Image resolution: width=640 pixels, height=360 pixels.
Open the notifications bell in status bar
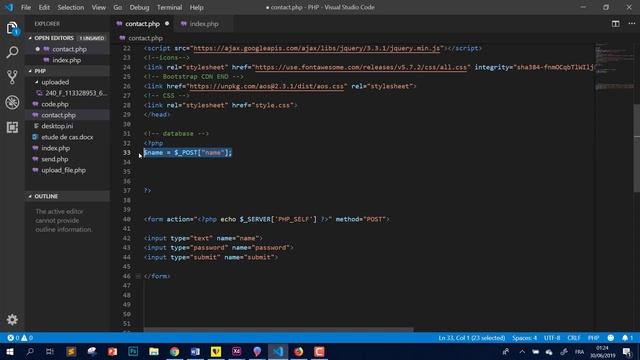tap(627, 338)
